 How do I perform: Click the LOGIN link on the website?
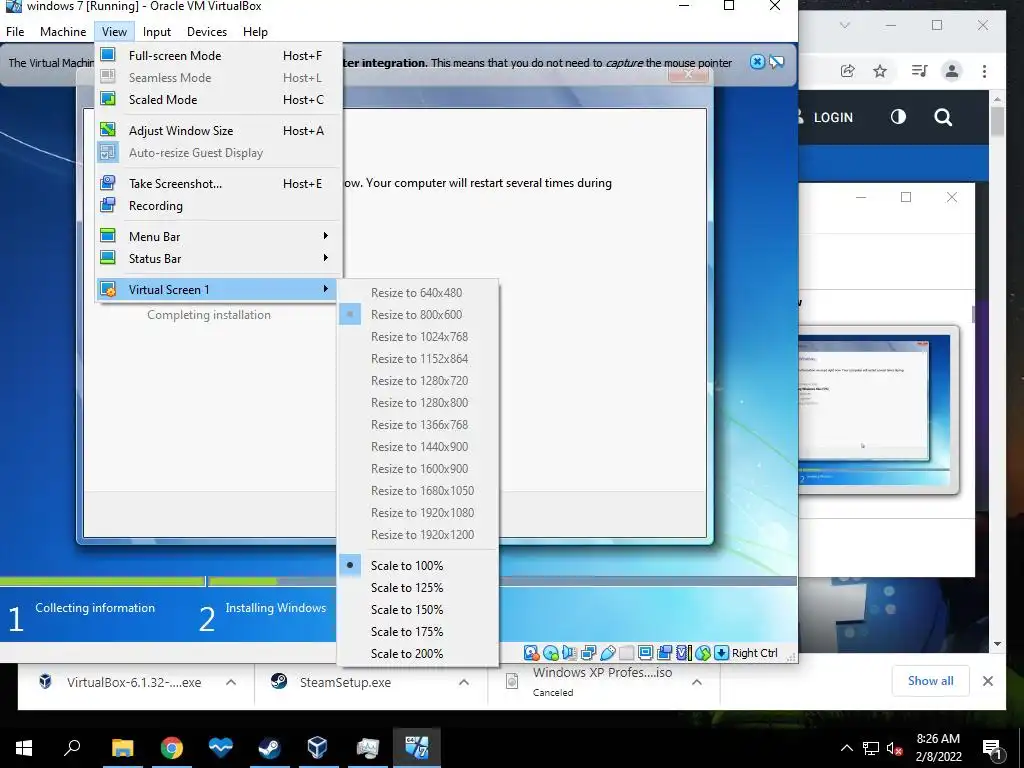832,118
